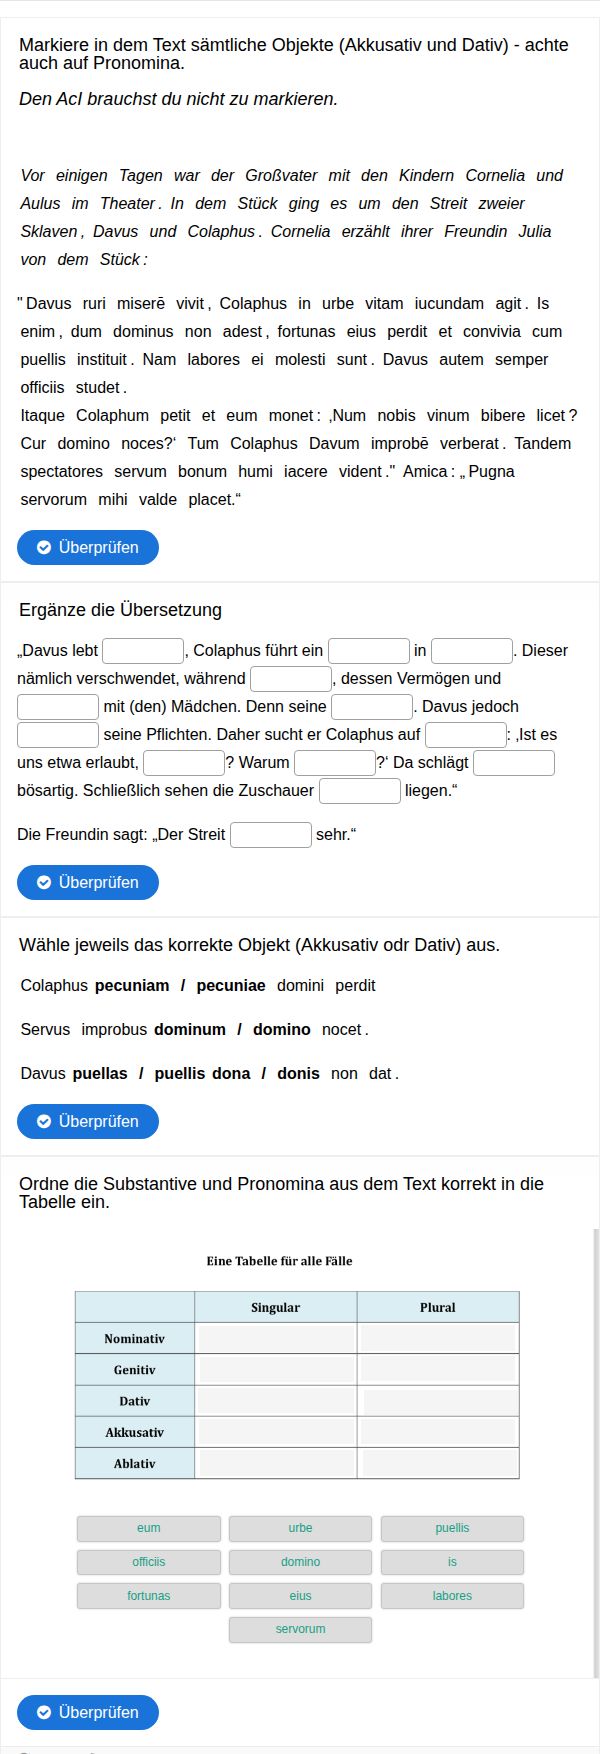Click the last Überprüfen button under the table
Viewport: 600px width, 1754px height.
pyautogui.click(x=88, y=1712)
